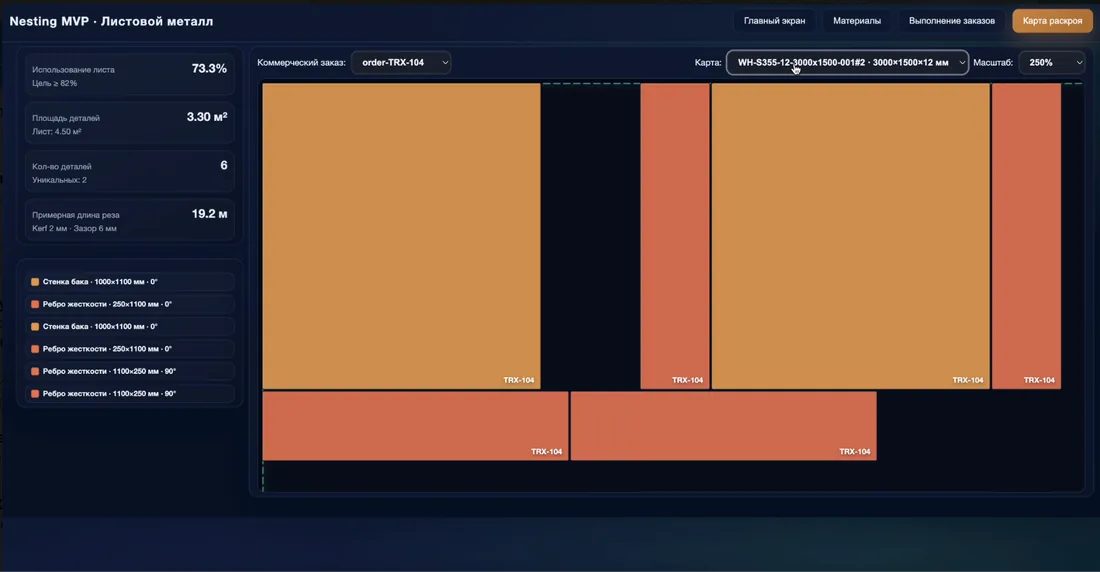Screen dimensions: 1100x572
Task: Switch to Материалы tab
Action: pyautogui.click(x=857, y=21)
